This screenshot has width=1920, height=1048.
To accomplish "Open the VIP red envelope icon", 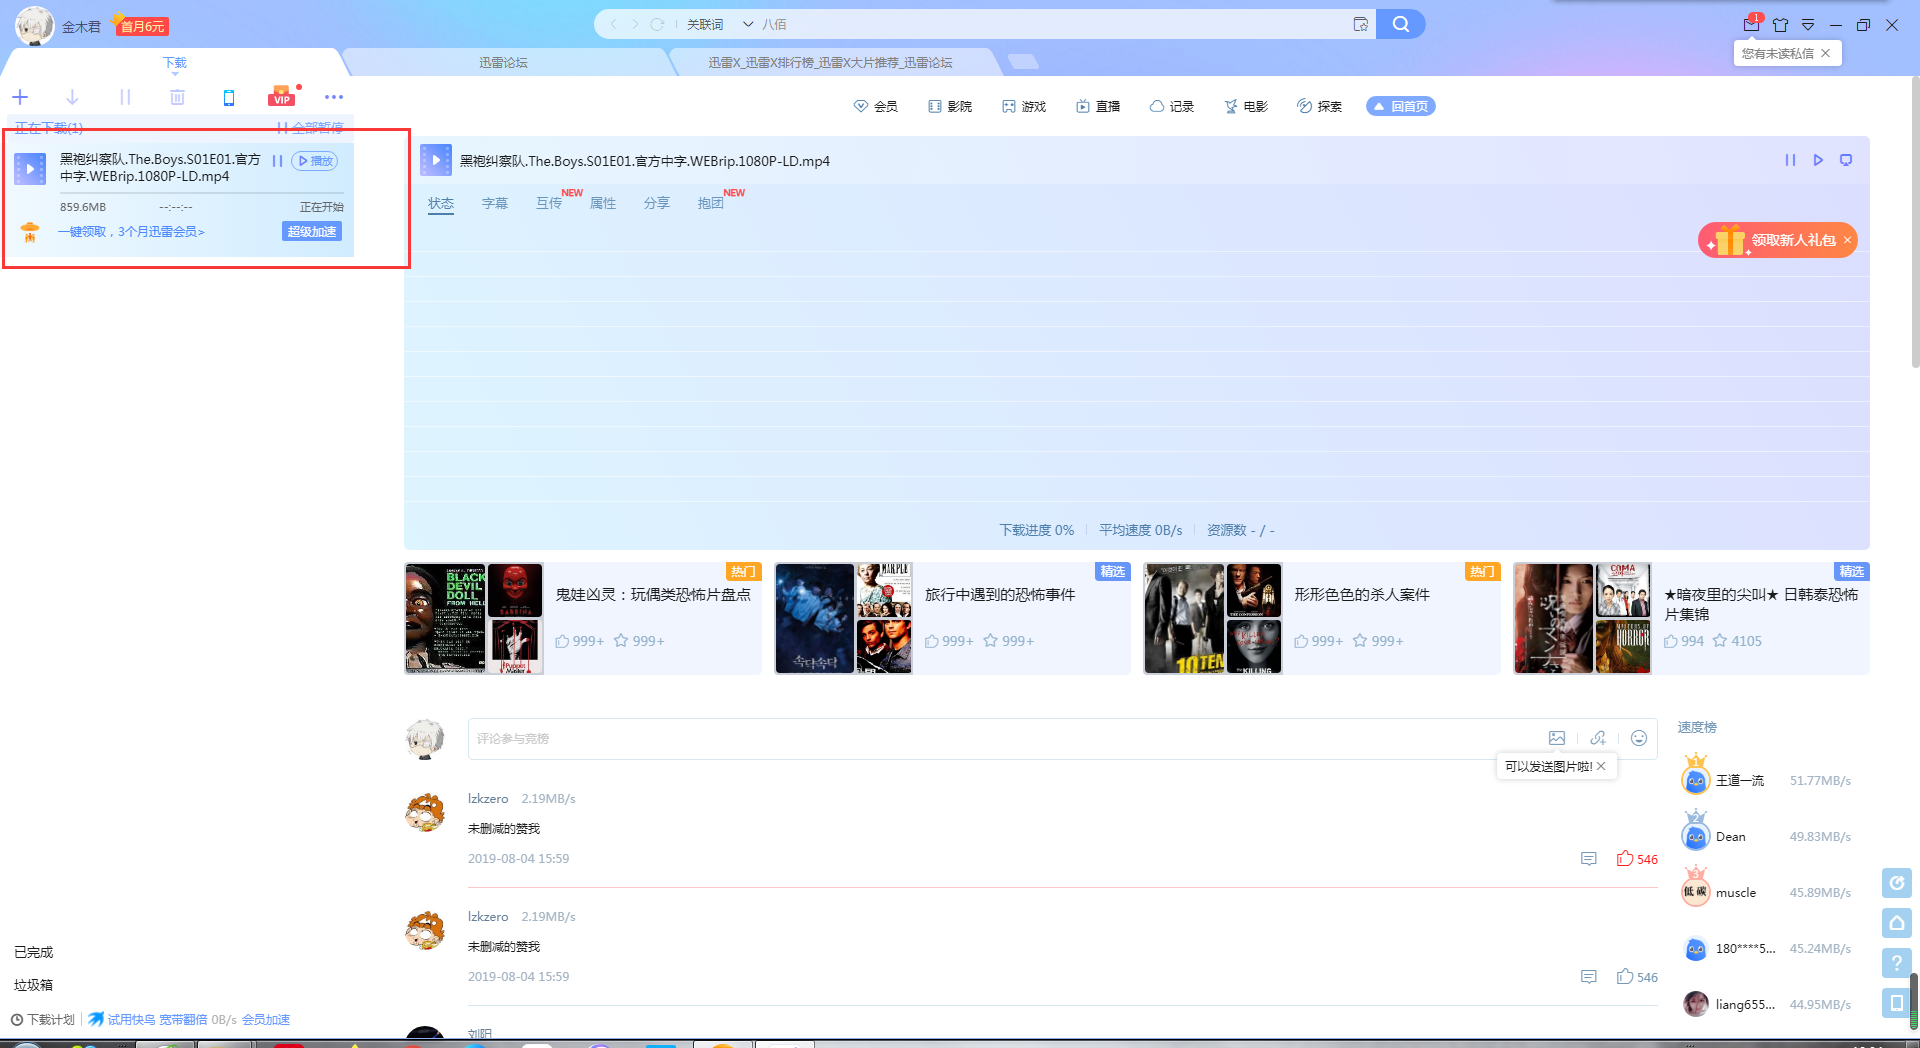I will (x=282, y=97).
